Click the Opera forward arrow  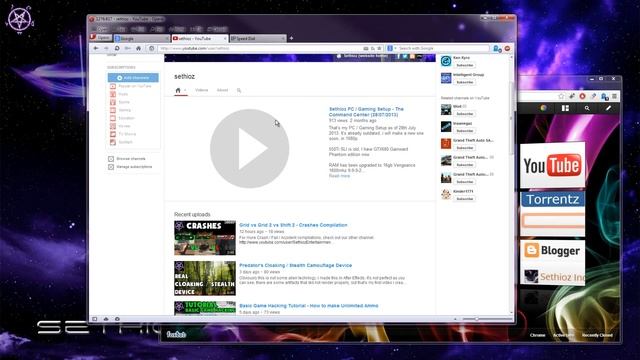pyautogui.click(x=106, y=48)
